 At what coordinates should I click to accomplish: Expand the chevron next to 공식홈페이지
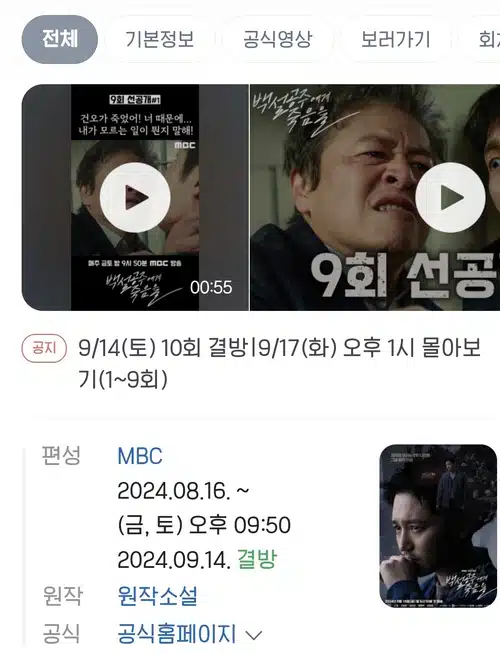[254, 636]
